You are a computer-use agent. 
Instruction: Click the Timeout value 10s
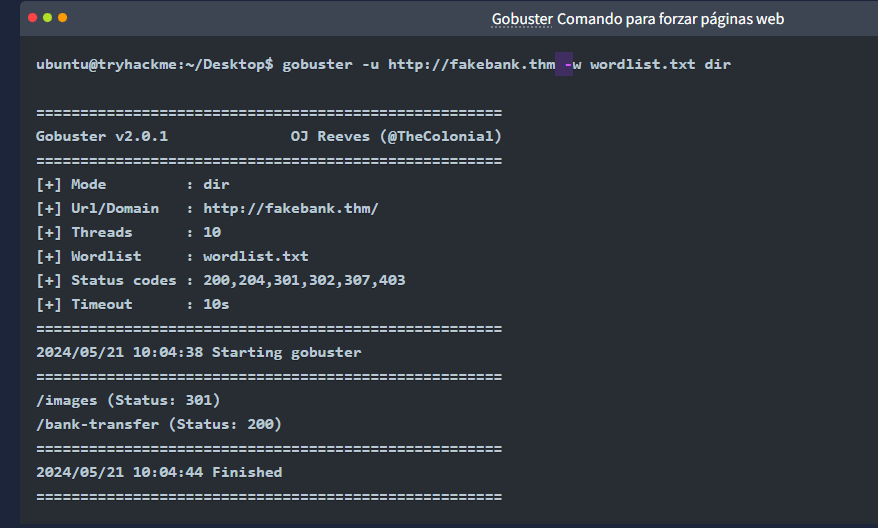click(x=216, y=304)
